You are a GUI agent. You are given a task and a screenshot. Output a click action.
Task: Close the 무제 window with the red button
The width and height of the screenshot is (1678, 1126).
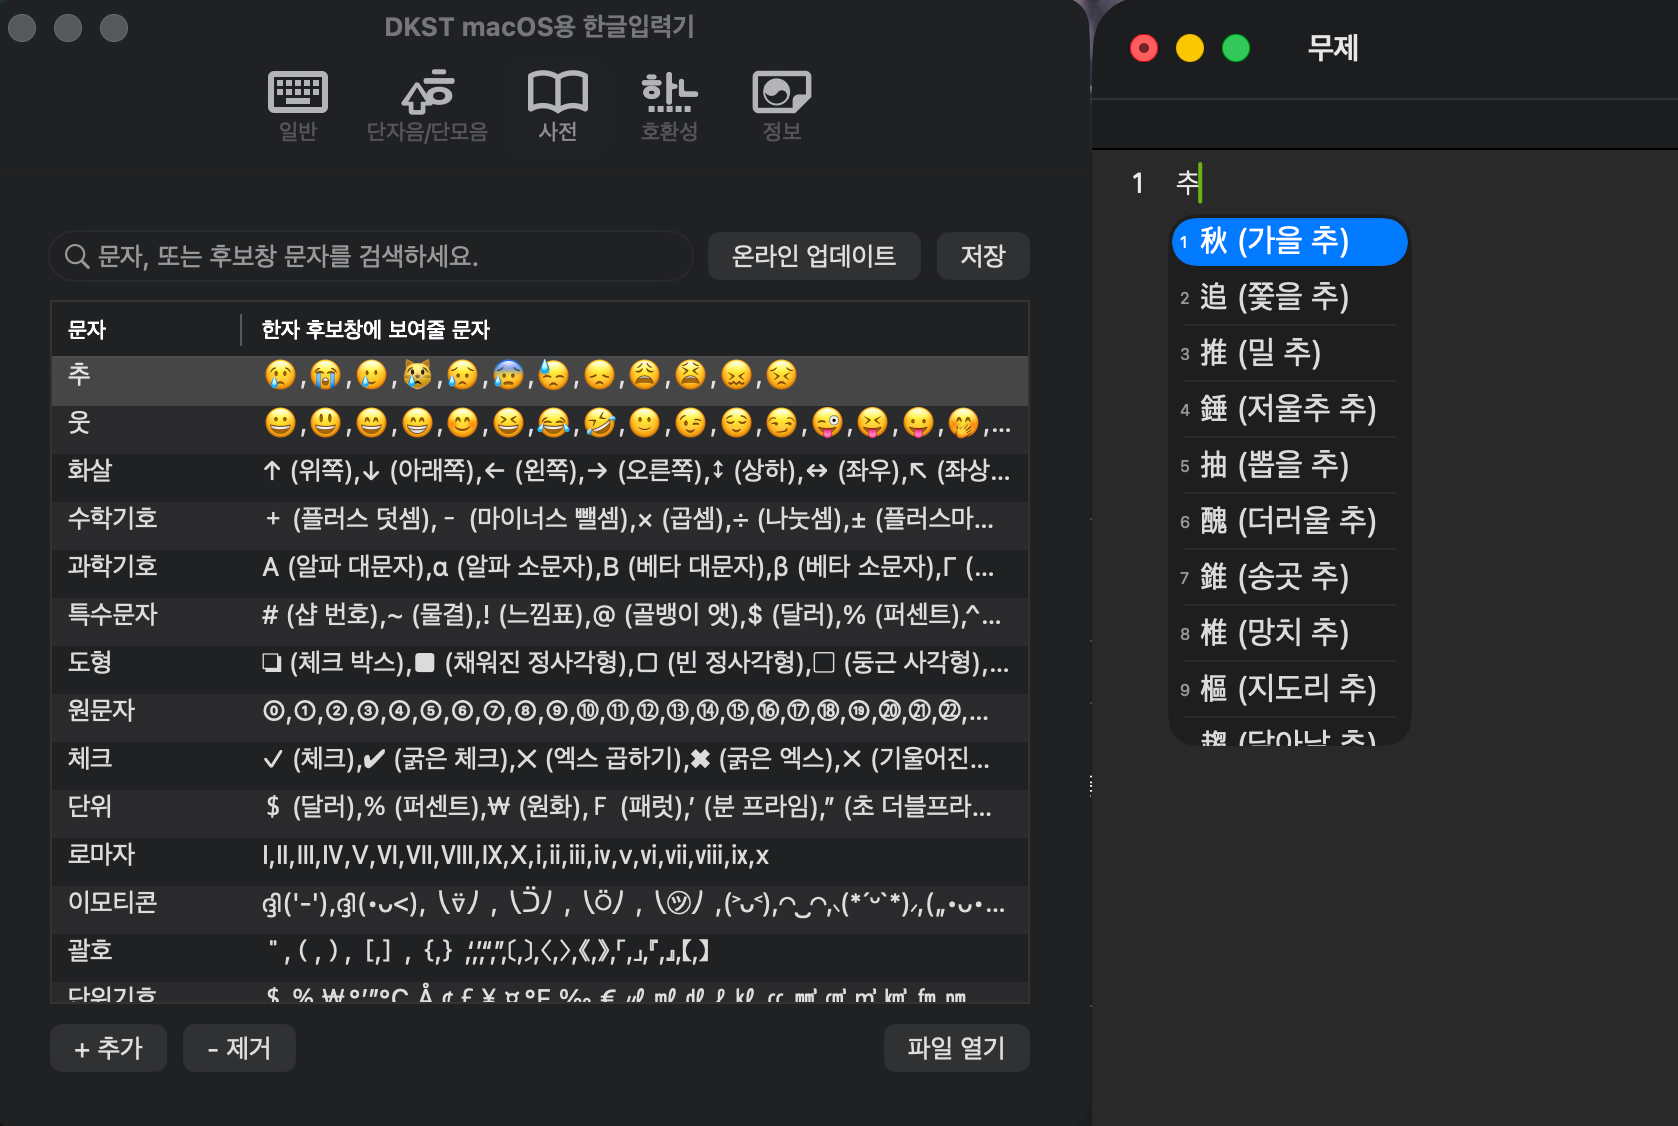(x=1144, y=48)
